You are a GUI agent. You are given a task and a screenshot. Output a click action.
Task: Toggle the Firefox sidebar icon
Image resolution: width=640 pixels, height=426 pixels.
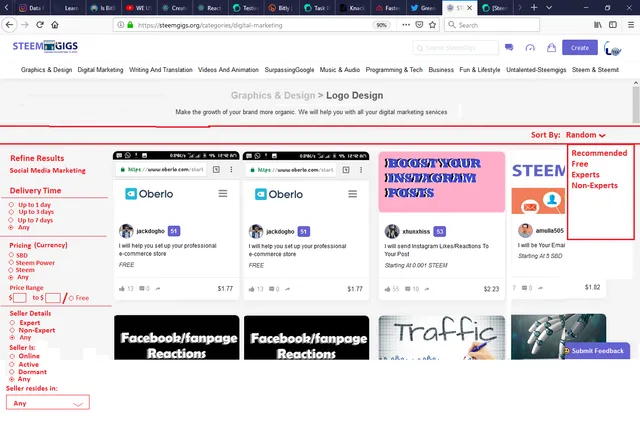(x=613, y=25)
